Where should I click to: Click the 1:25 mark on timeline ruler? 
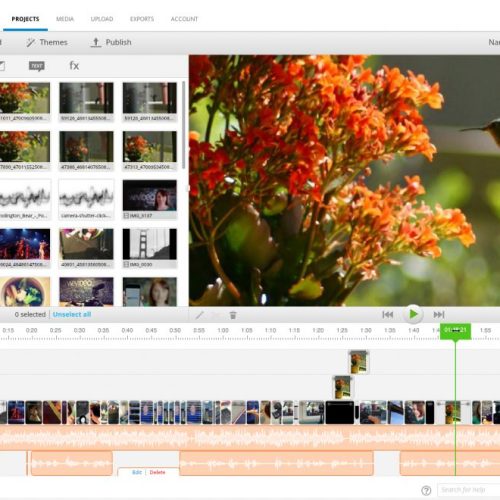[342, 330]
